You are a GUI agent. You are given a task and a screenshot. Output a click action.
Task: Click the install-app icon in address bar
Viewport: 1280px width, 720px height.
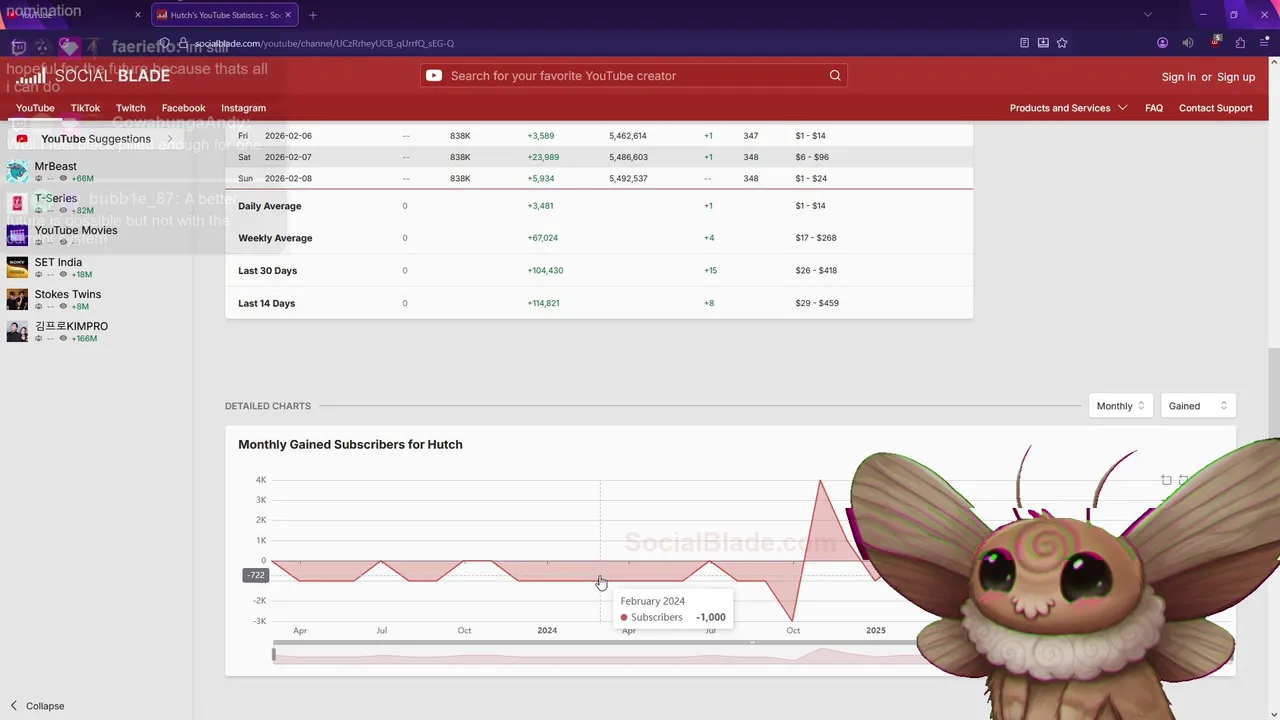1043,43
